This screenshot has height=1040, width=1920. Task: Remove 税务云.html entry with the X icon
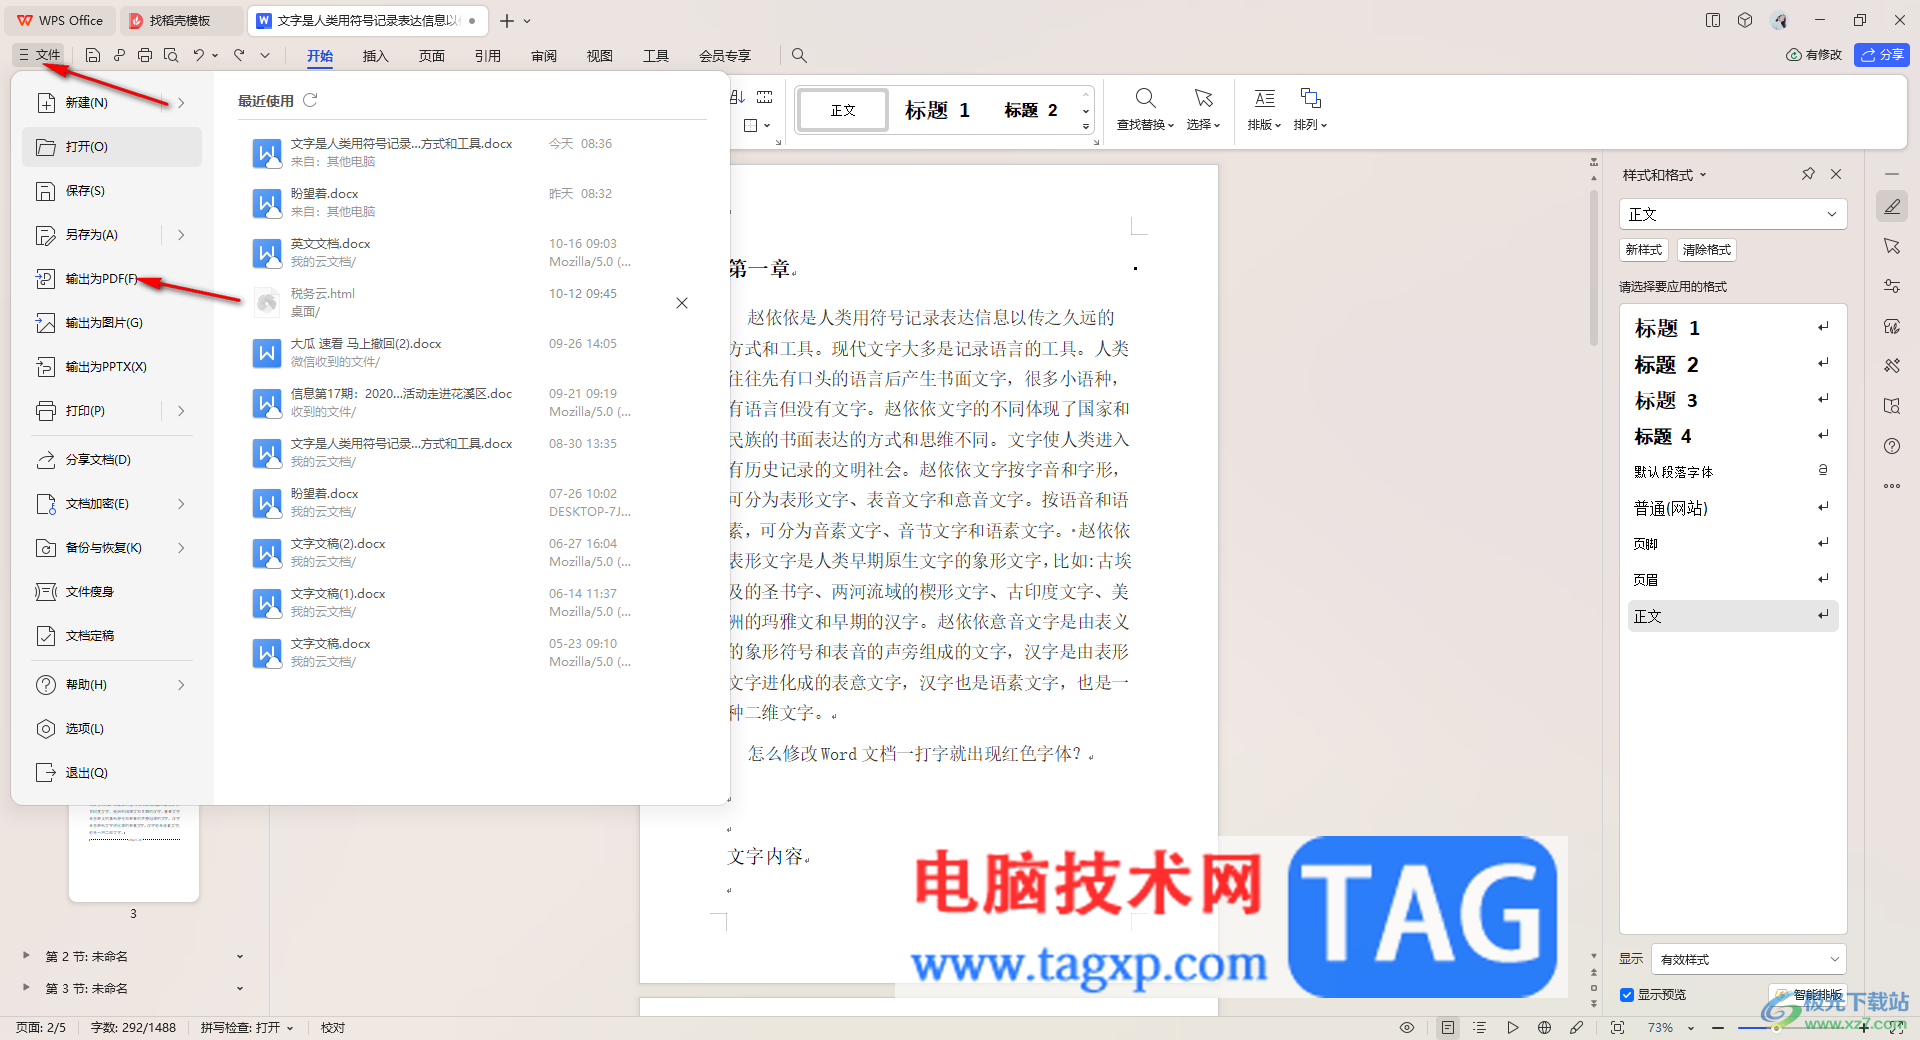pyautogui.click(x=682, y=303)
